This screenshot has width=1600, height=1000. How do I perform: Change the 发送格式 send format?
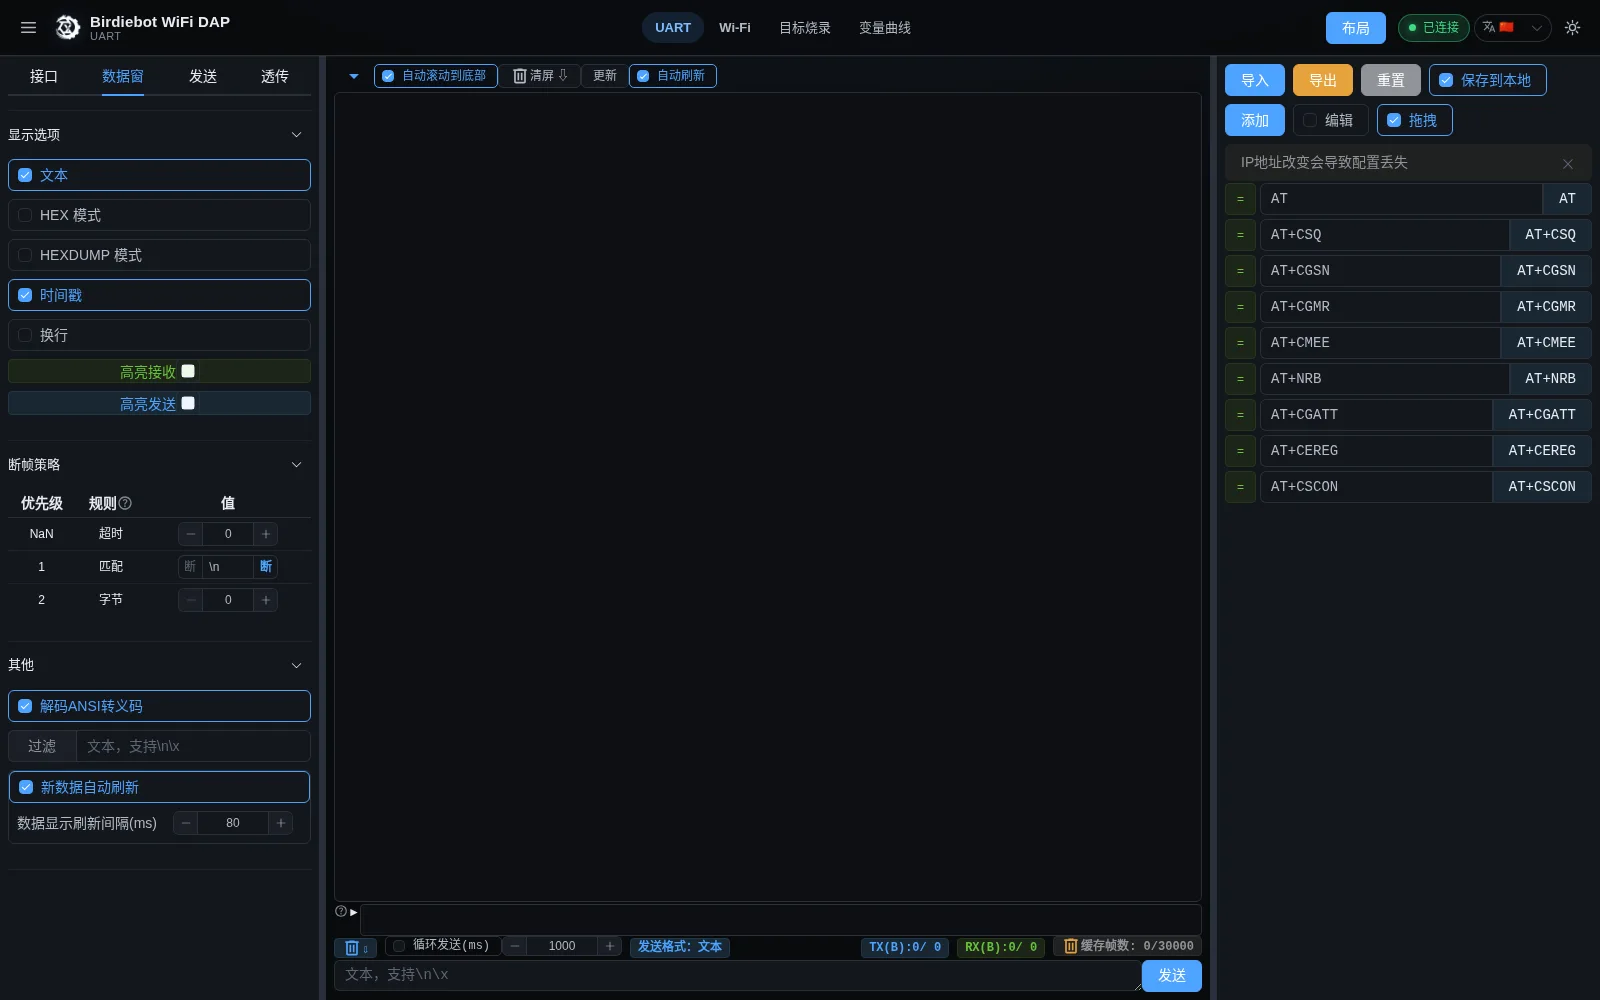(680, 947)
